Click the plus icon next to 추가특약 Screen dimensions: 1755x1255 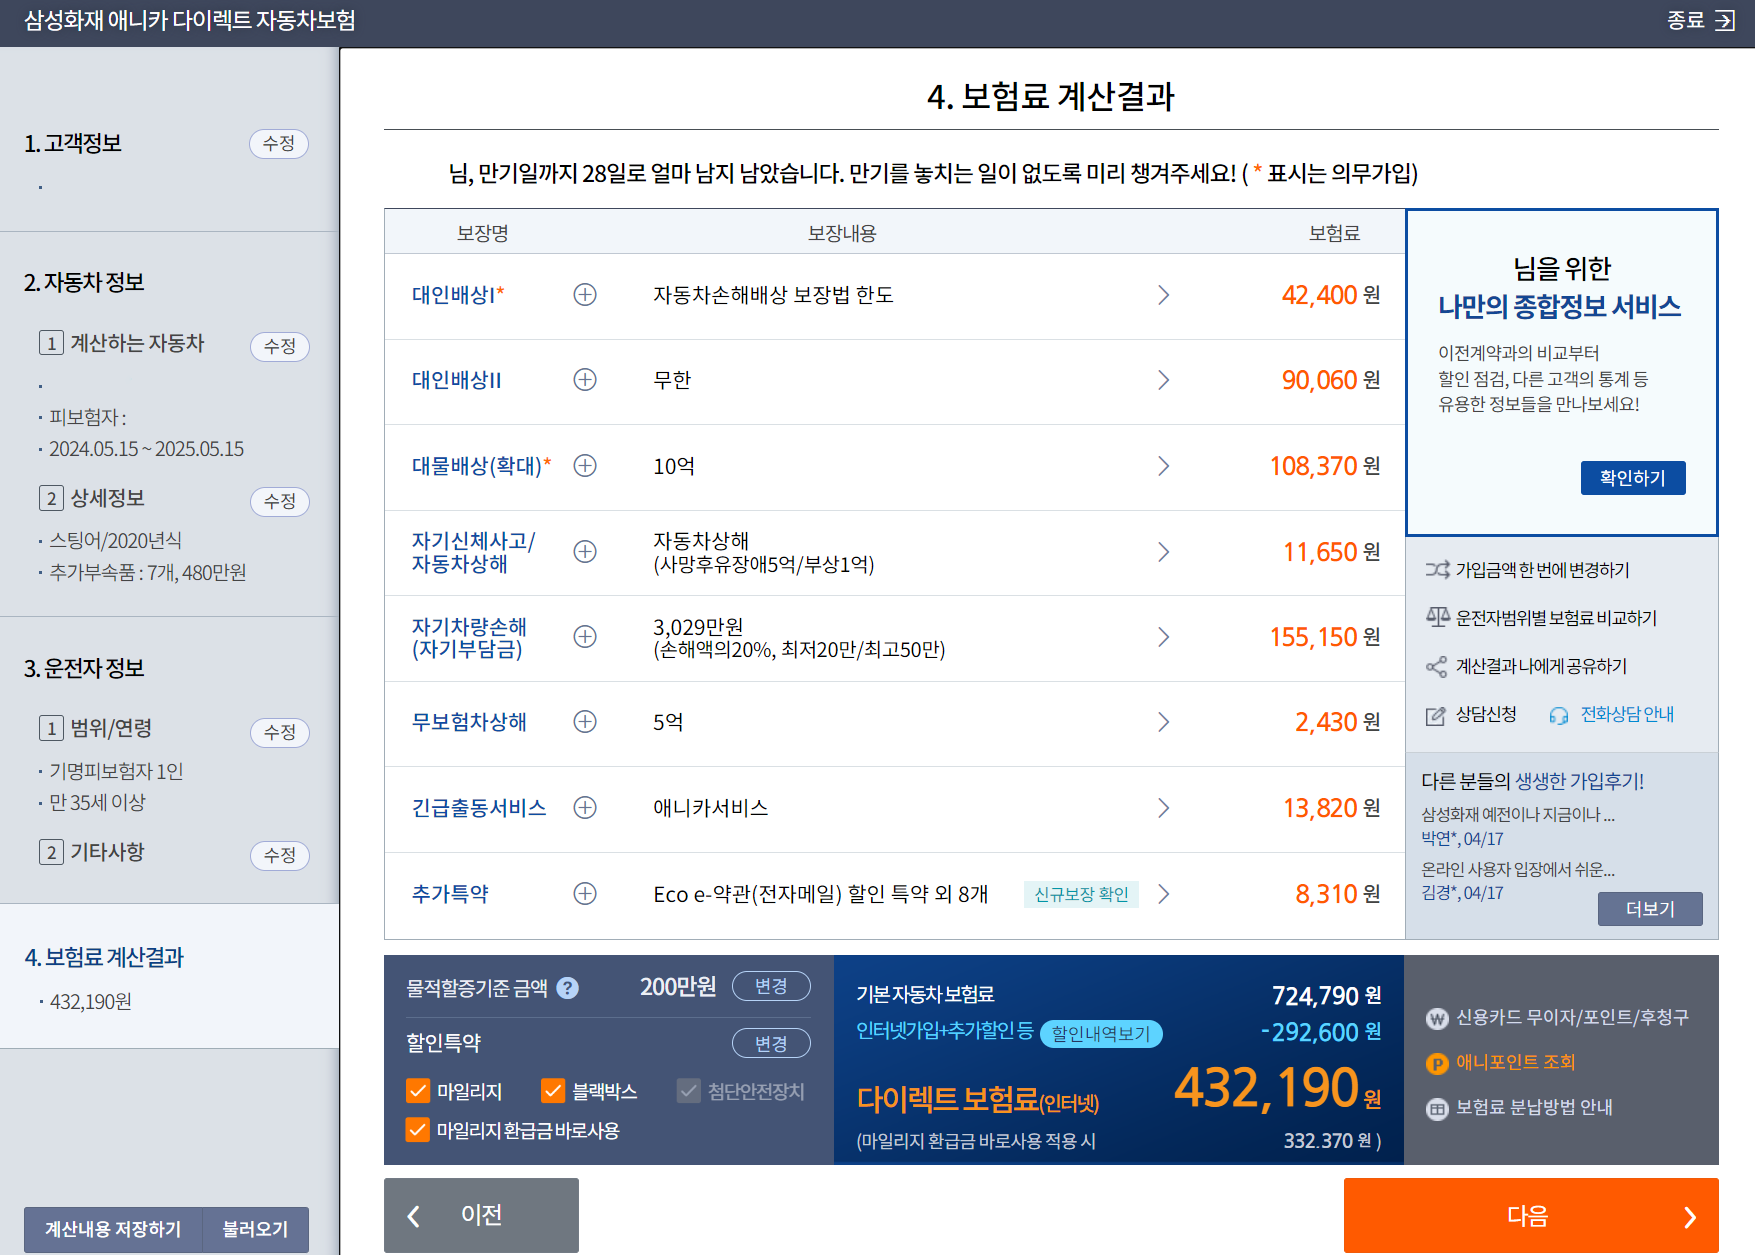pos(585,894)
